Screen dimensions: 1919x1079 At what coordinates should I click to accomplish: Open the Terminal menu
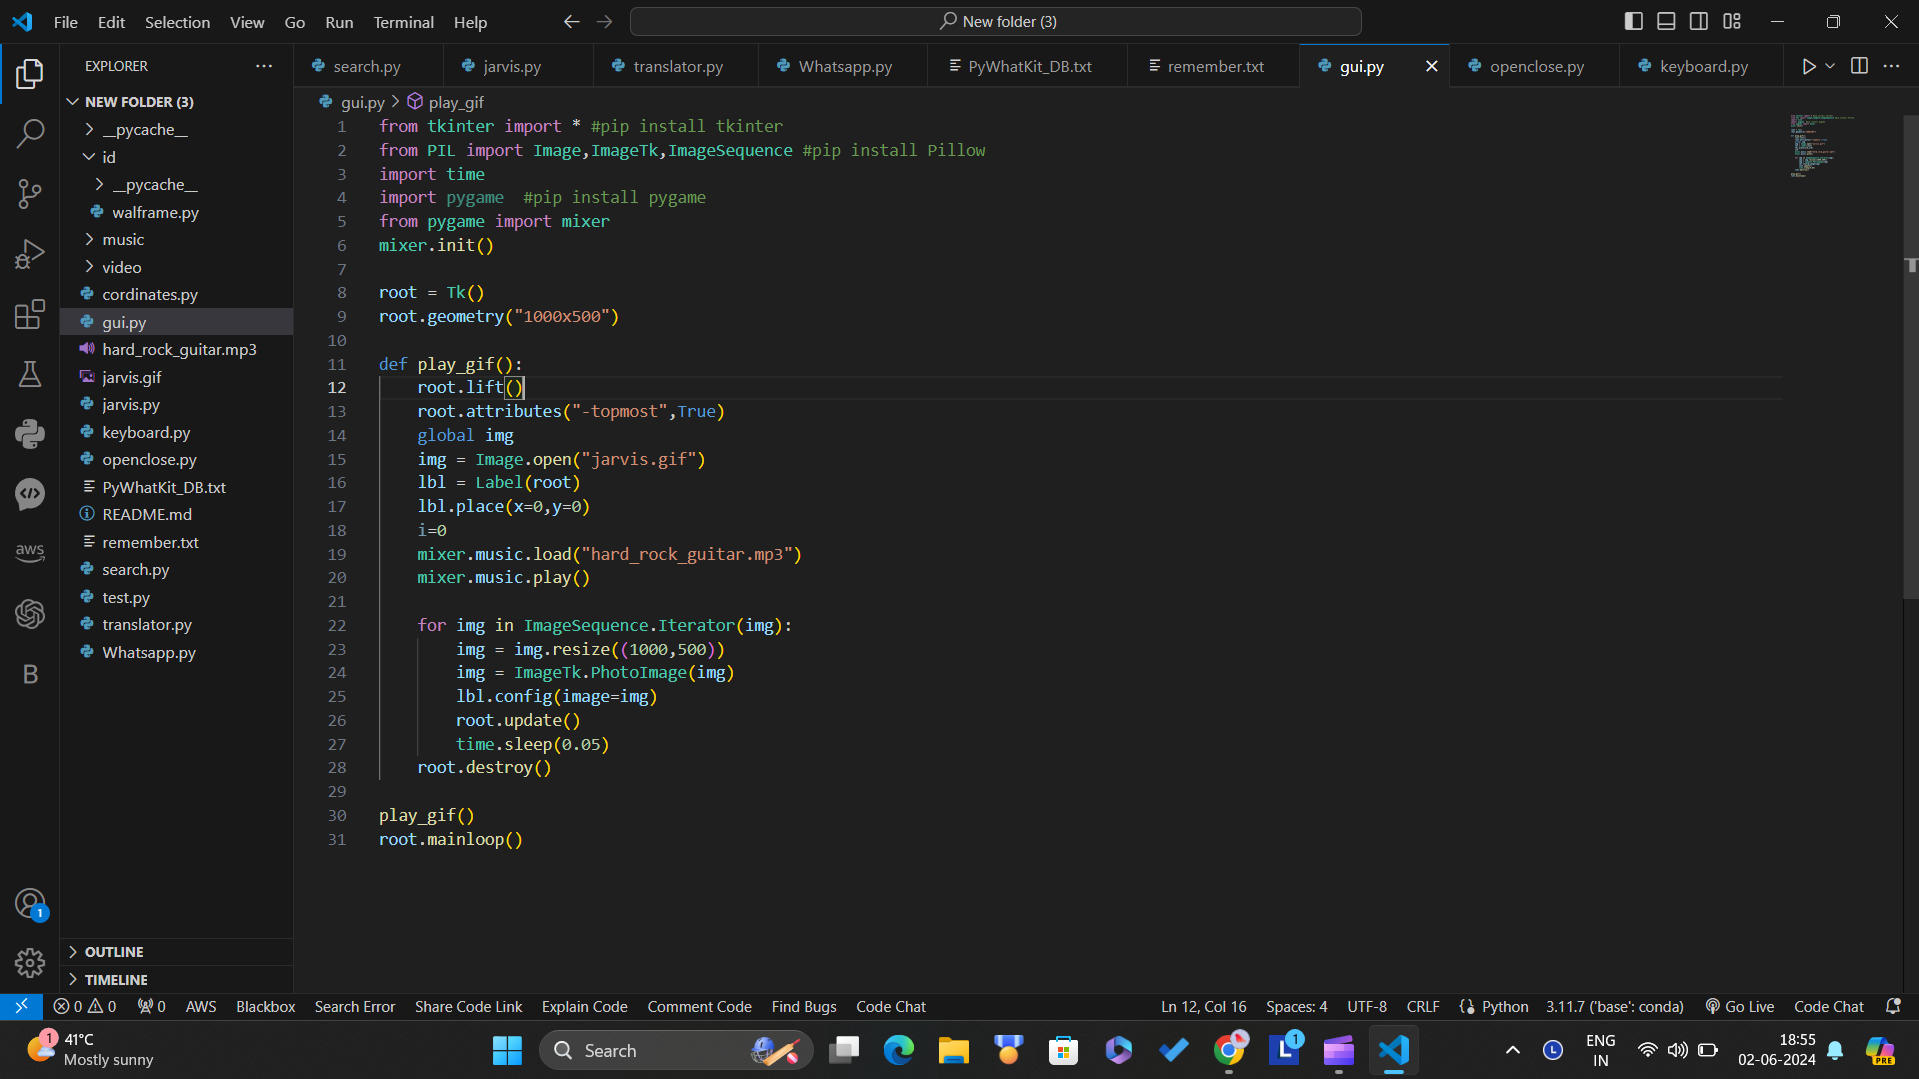403,22
